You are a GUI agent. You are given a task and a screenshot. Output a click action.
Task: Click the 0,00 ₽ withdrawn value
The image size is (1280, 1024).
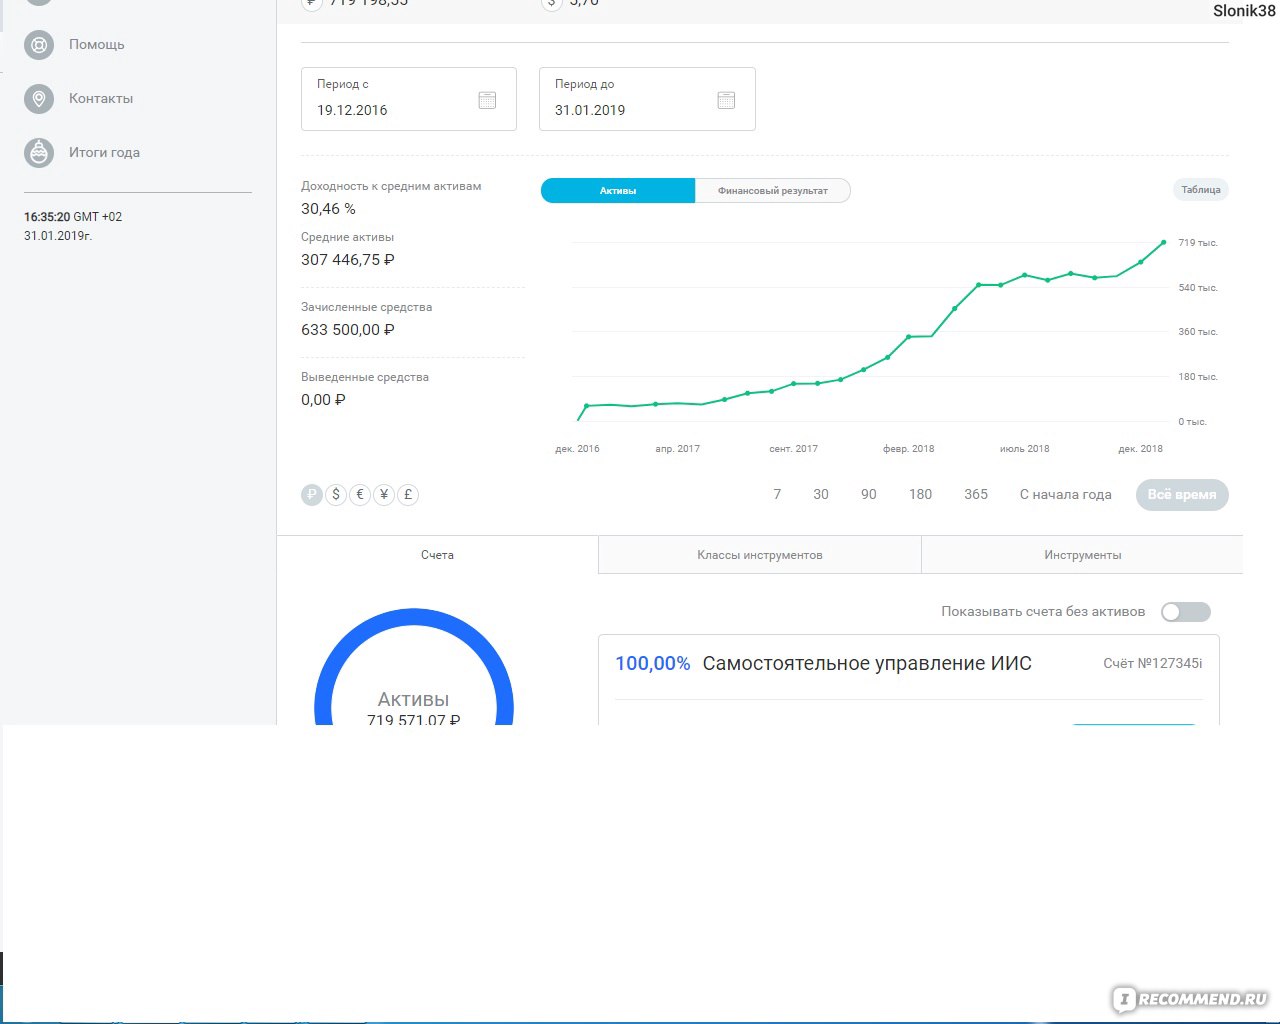click(x=323, y=400)
